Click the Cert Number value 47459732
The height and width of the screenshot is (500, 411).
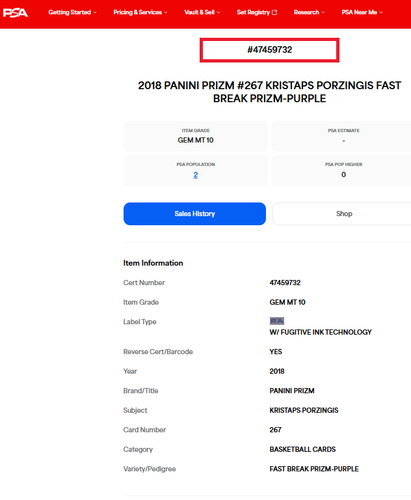pyautogui.click(x=285, y=283)
